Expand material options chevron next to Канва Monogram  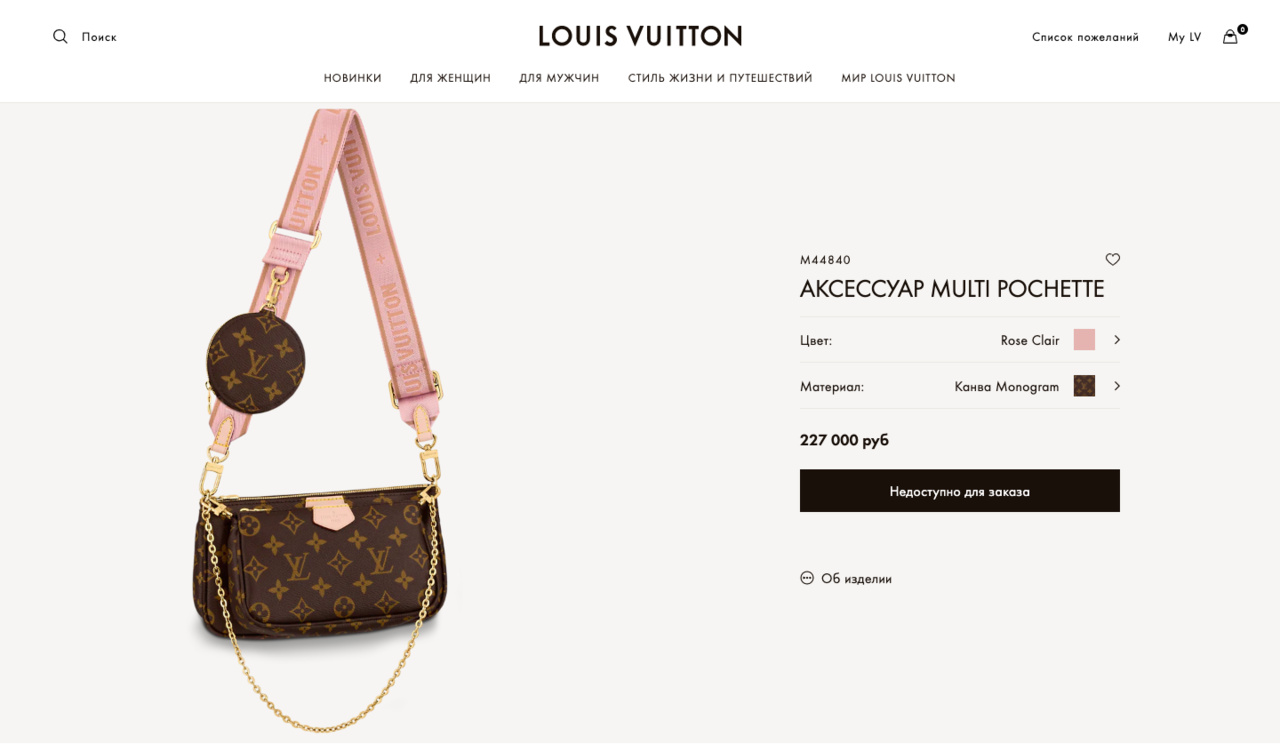tap(1117, 386)
